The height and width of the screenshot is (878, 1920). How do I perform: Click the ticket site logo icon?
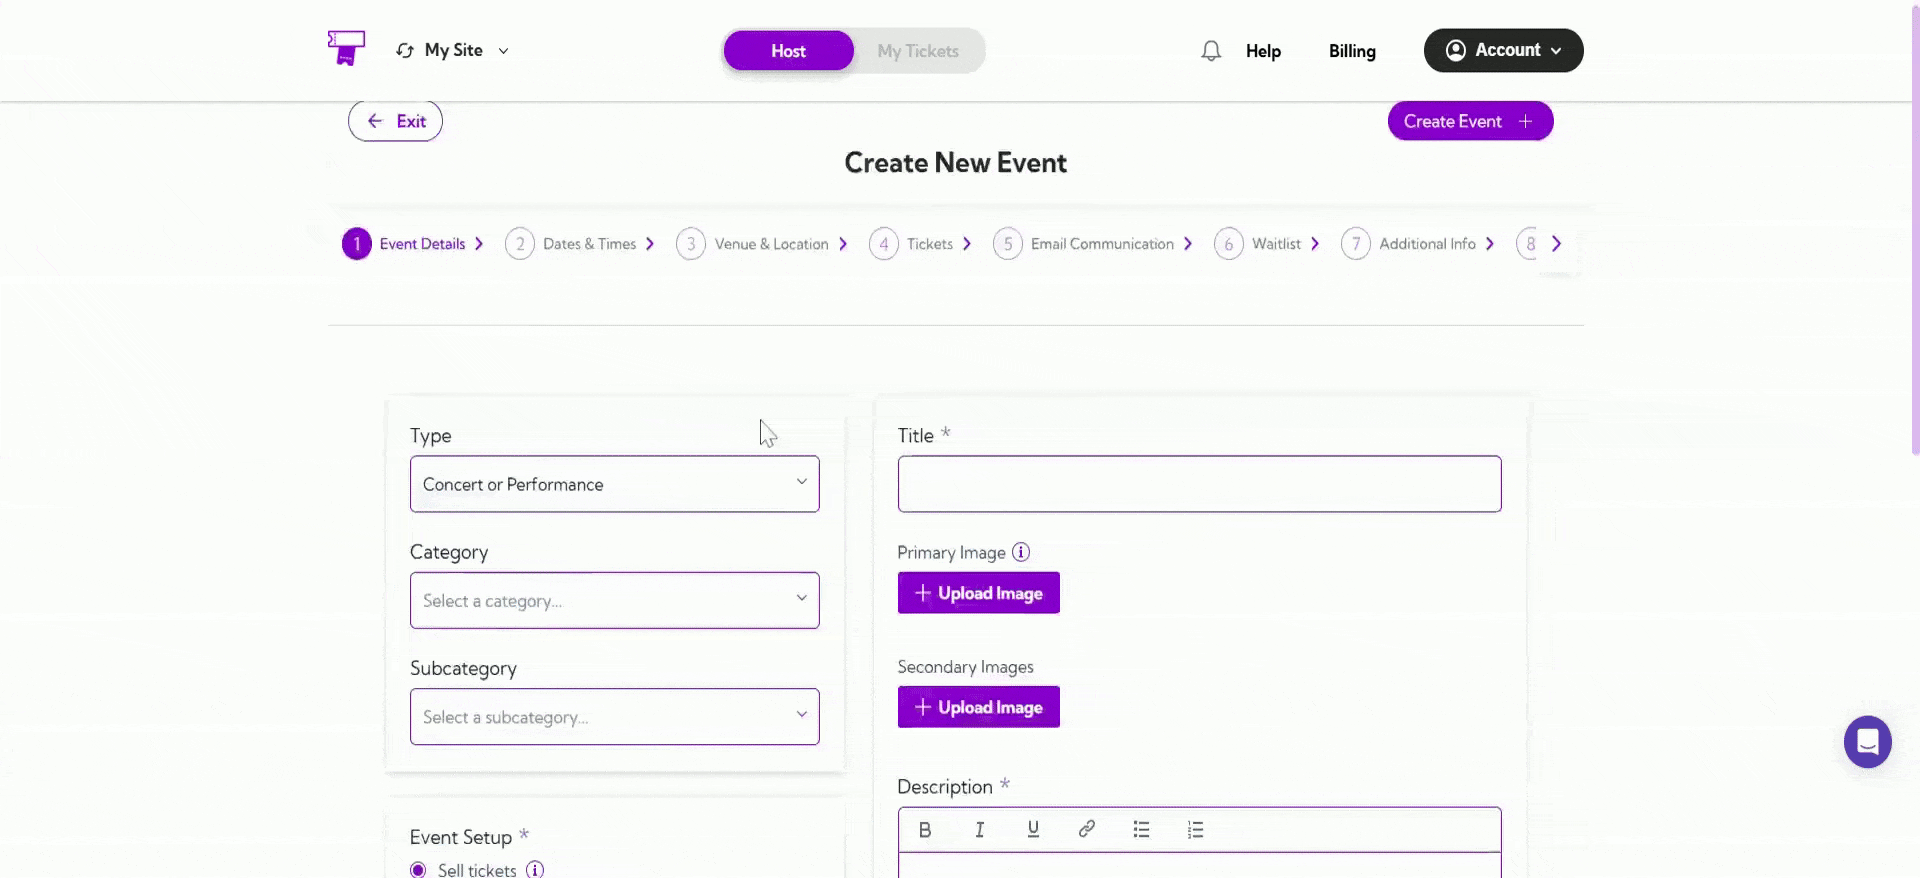point(346,48)
